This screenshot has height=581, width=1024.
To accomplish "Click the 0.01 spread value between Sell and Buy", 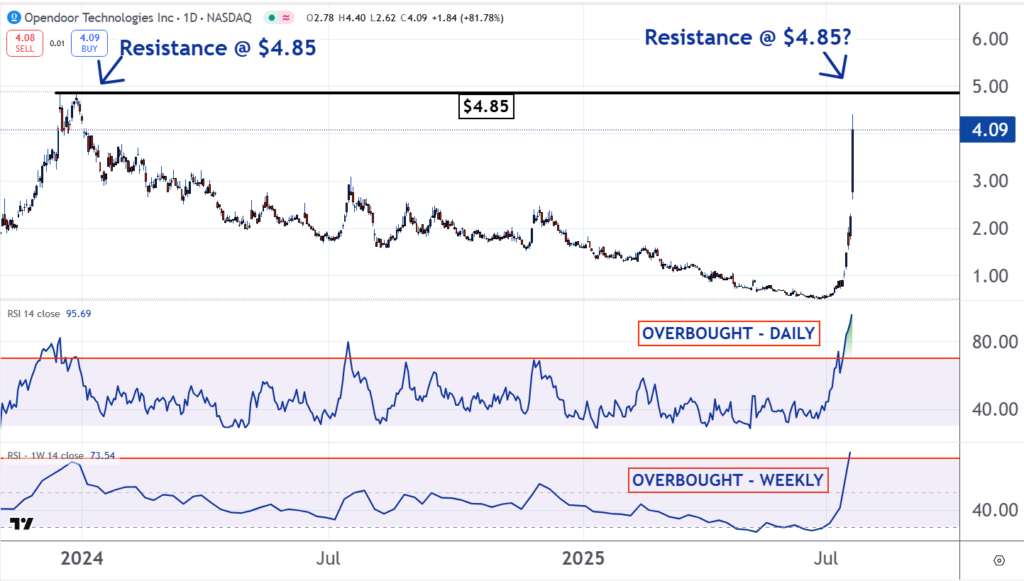I will point(57,44).
